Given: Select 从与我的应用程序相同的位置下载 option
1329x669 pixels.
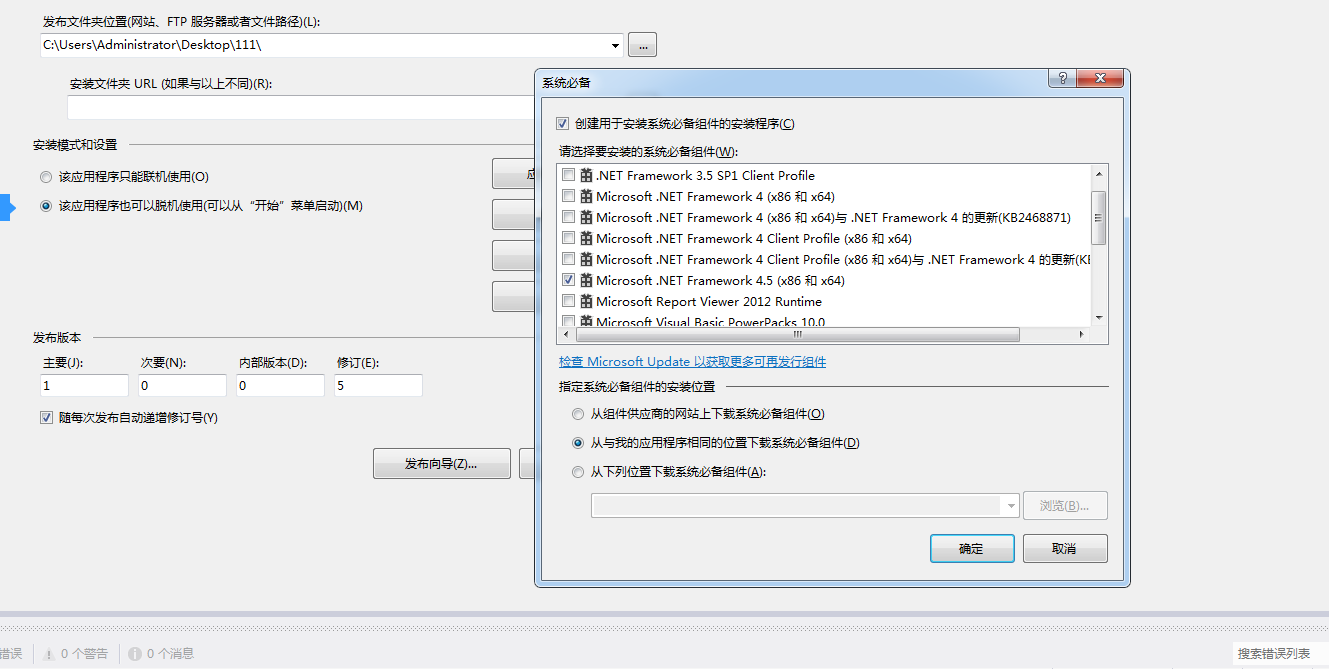Looking at the screenshot, I should pyautogui.click(x=578, y=443).
